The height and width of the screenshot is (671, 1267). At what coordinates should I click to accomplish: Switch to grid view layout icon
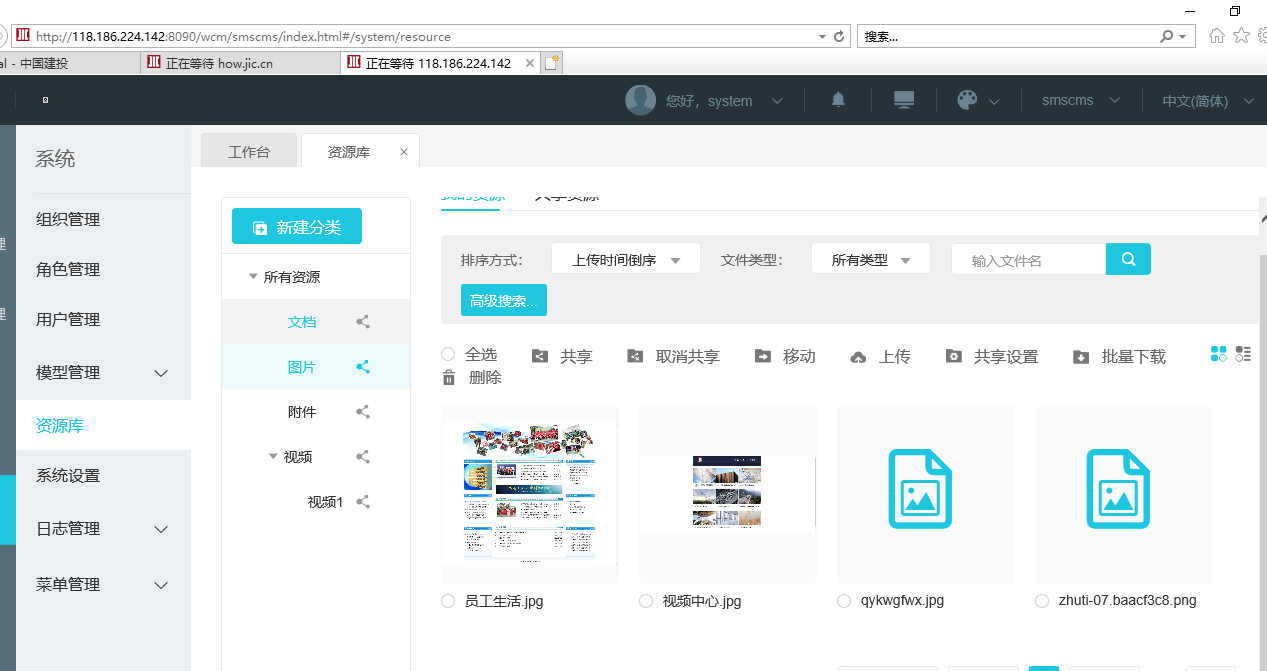(1218, 353)
